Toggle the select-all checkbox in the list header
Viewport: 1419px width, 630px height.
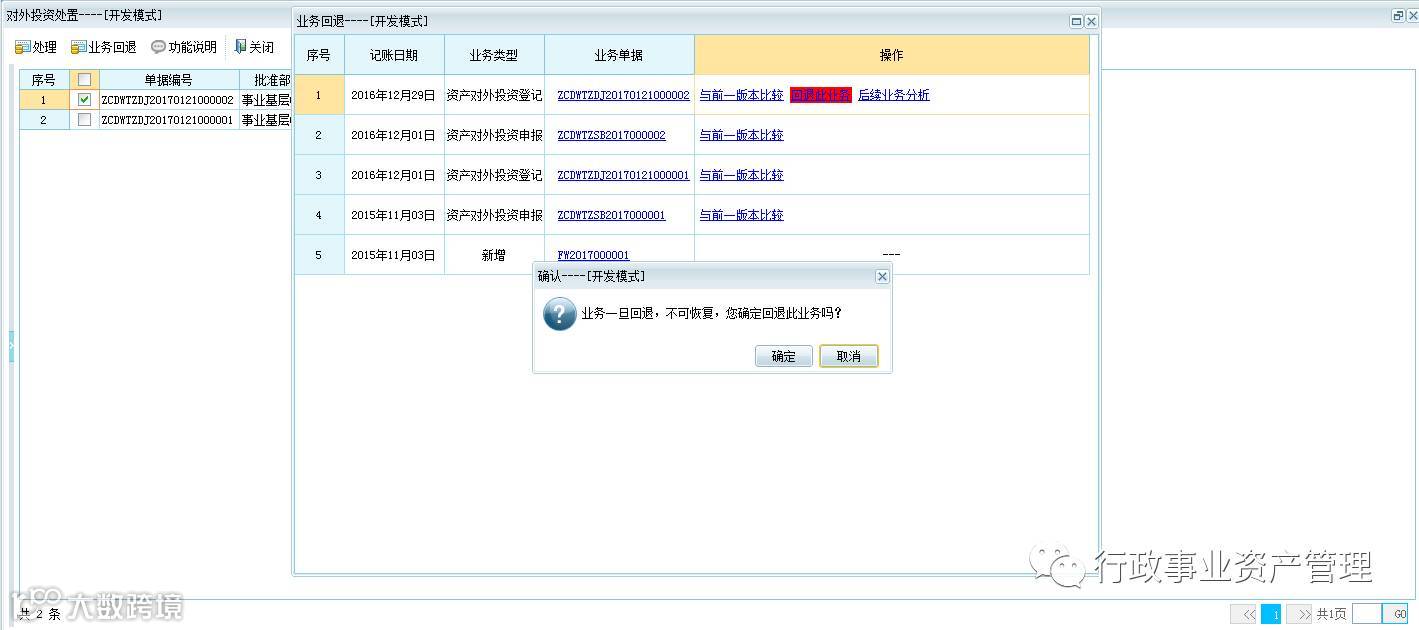[84, 80]
